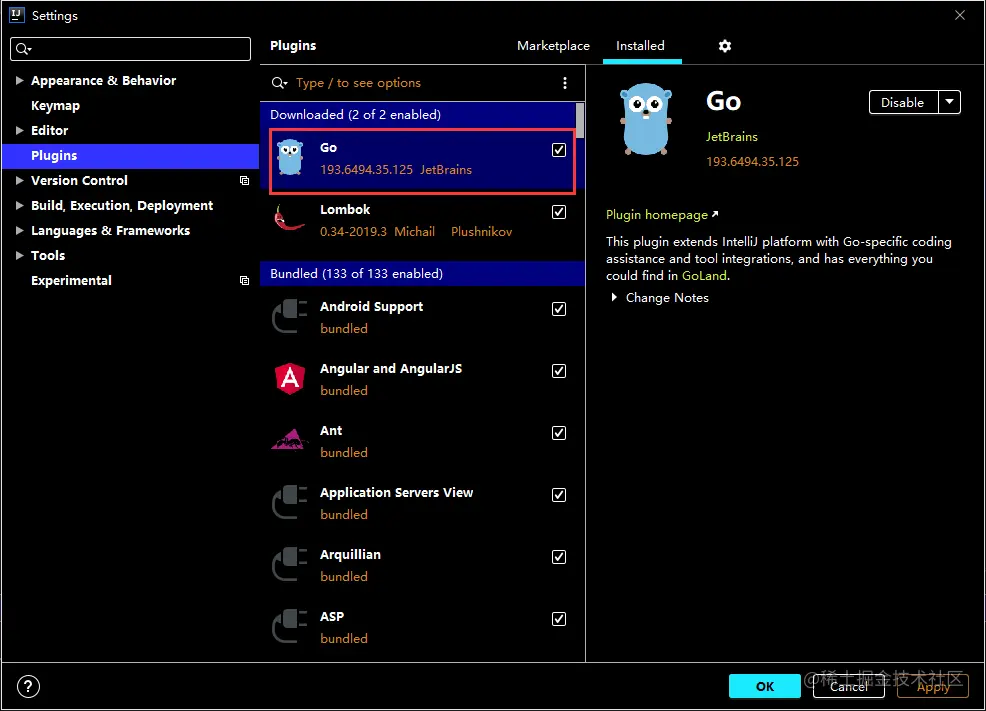Select the Ant plugin name

pos(331,430)
